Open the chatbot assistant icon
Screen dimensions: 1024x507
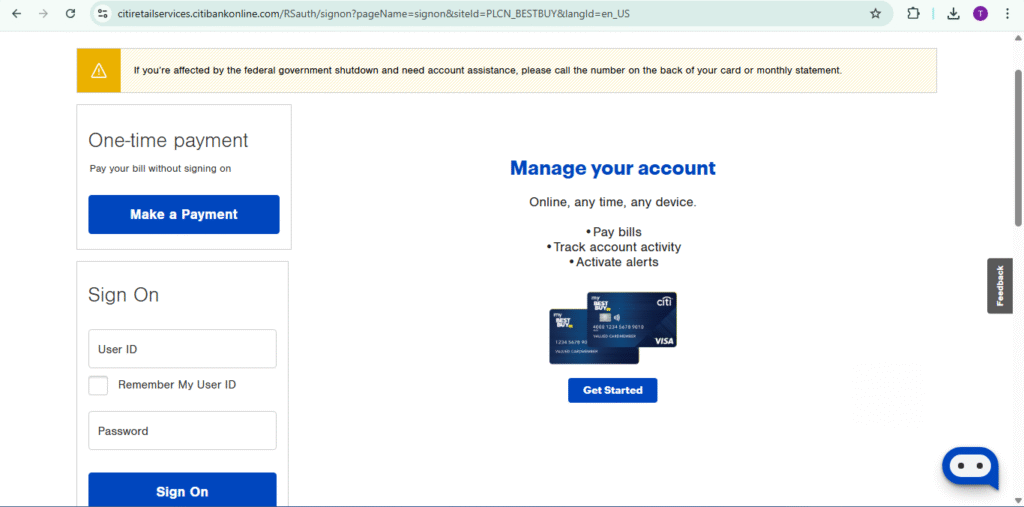[x=970, y=467]
